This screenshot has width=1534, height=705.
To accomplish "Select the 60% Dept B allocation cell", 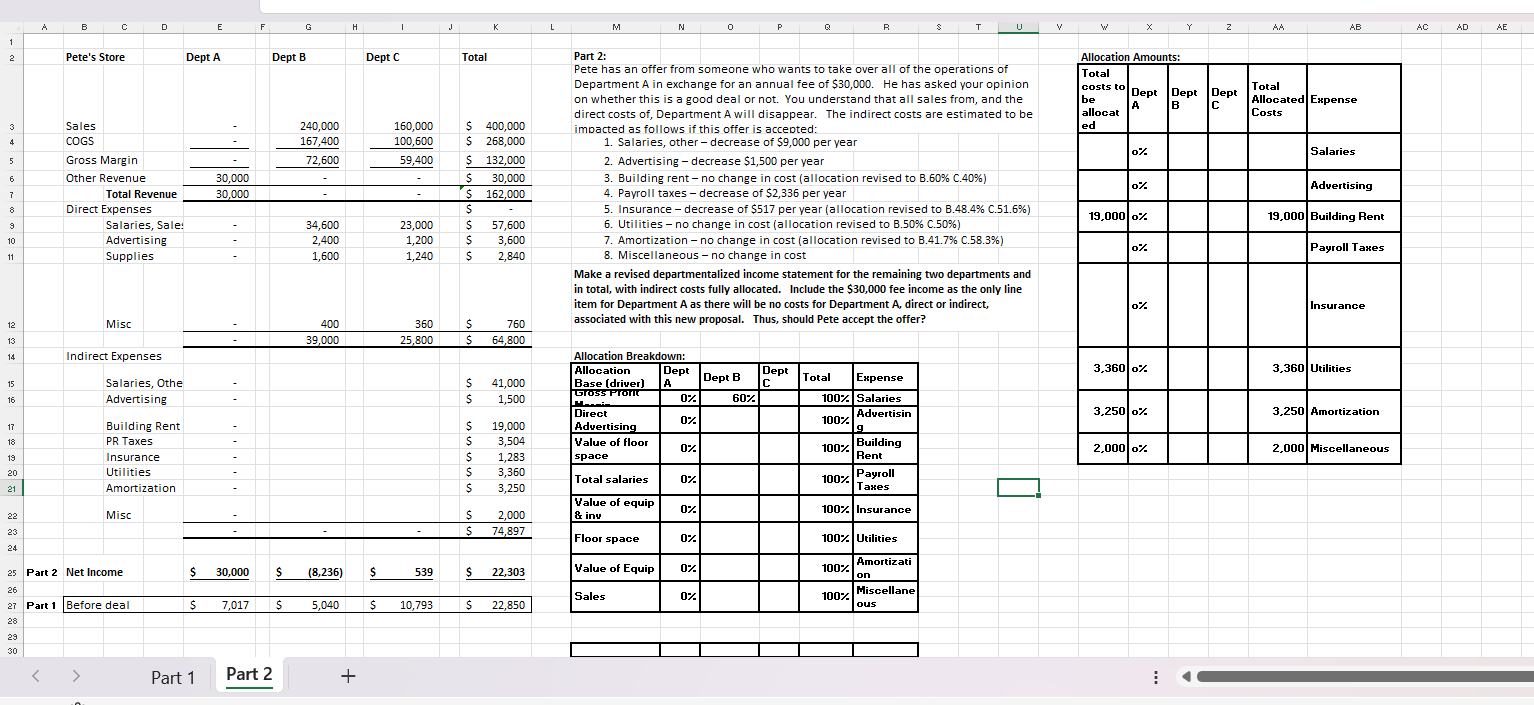I will click(x=729, y=398).
